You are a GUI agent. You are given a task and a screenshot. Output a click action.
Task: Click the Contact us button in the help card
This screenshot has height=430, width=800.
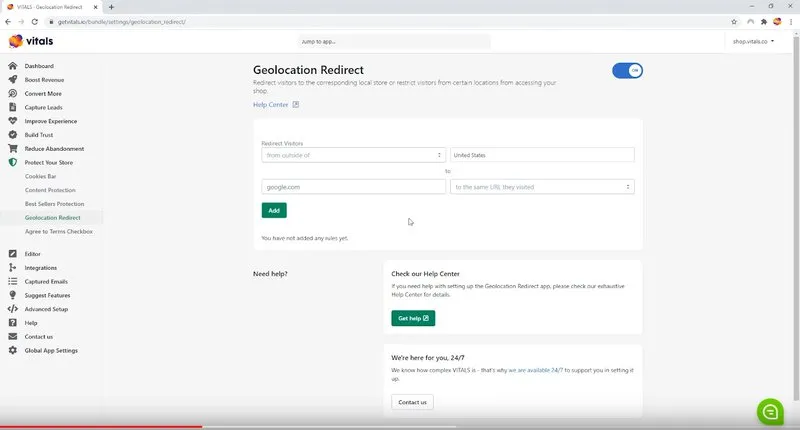coord(412,402)
